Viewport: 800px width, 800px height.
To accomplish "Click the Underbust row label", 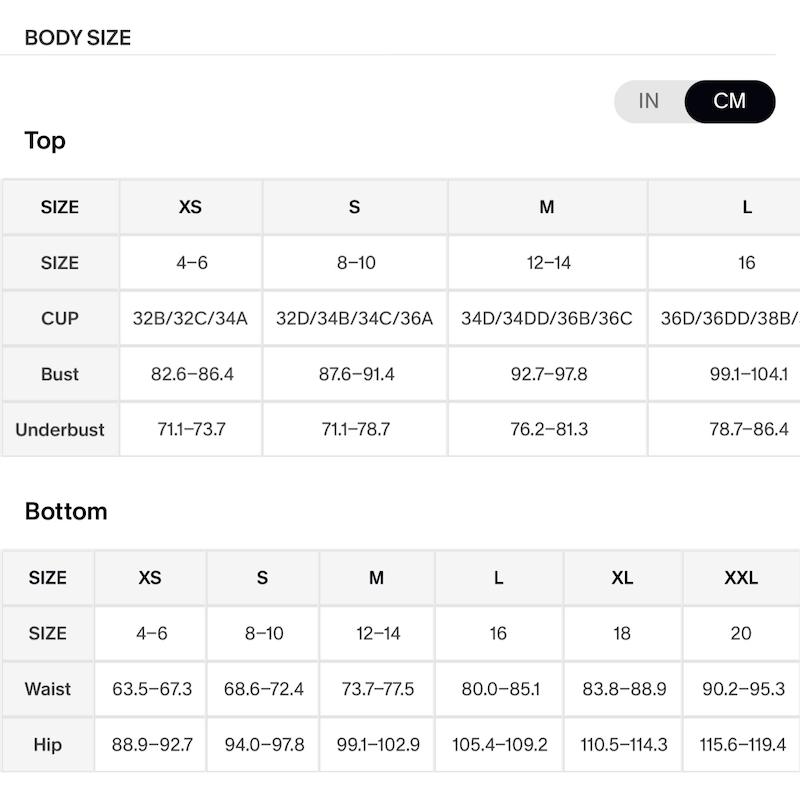I will pyautogui.click(x=60, y=430).
